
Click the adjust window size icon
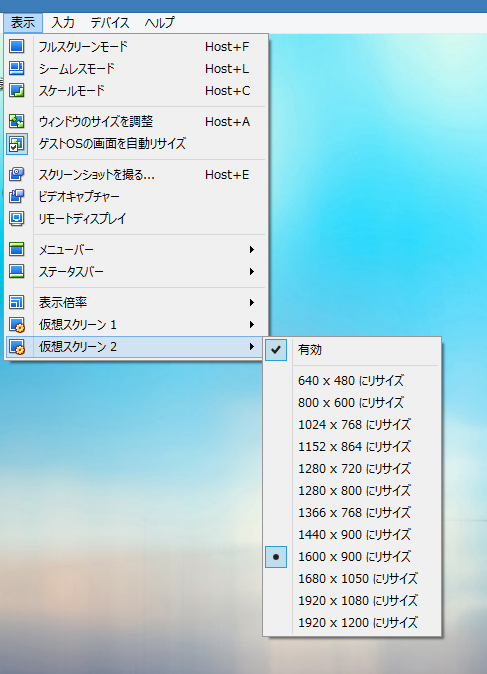pyautogui.click(x=17, y=121)
